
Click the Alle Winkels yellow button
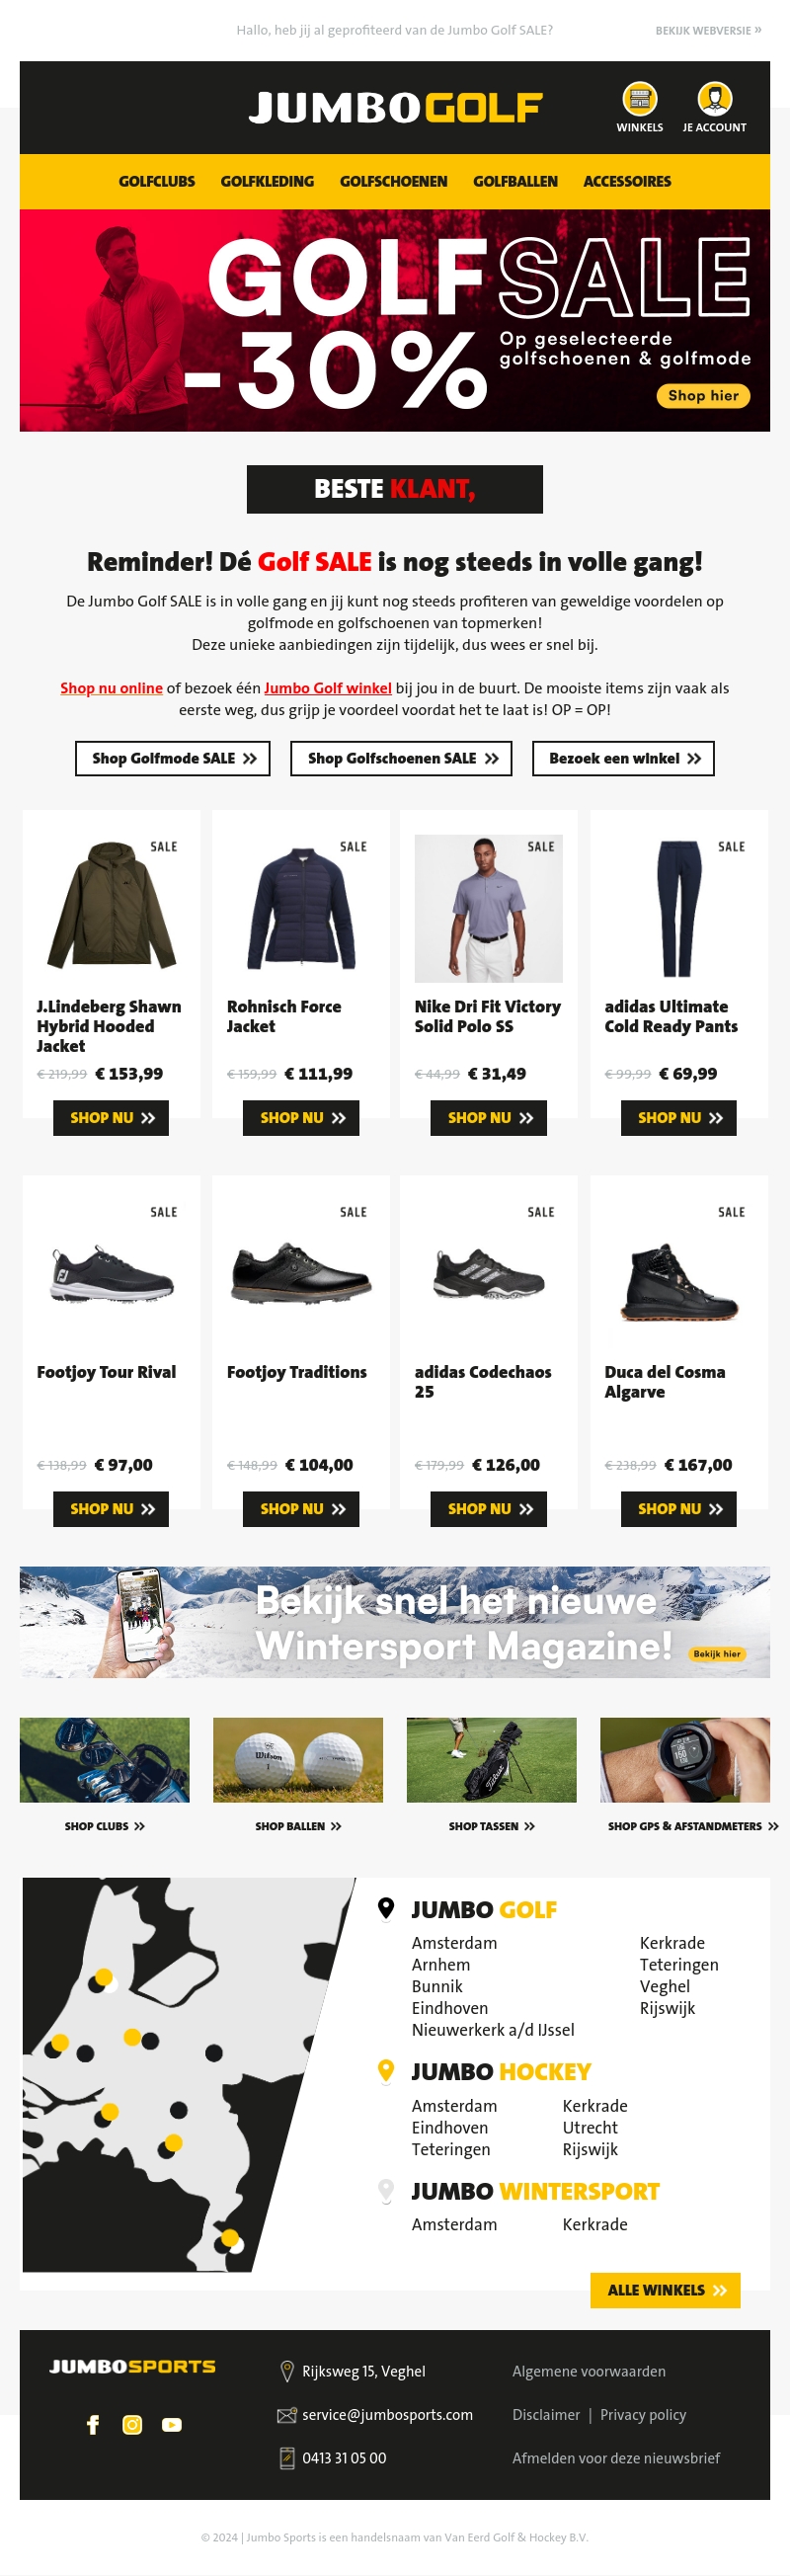[665, 2289]
